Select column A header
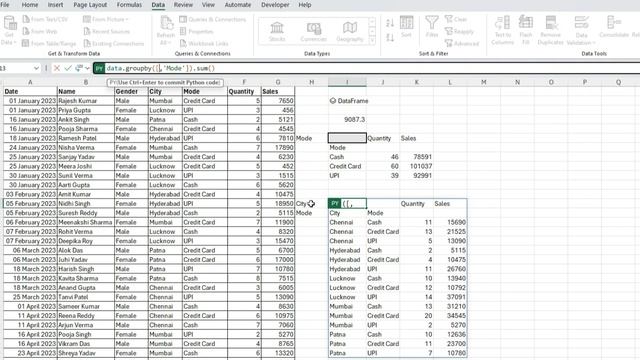Viewport: 640px width, 360px height. [30, 82]
